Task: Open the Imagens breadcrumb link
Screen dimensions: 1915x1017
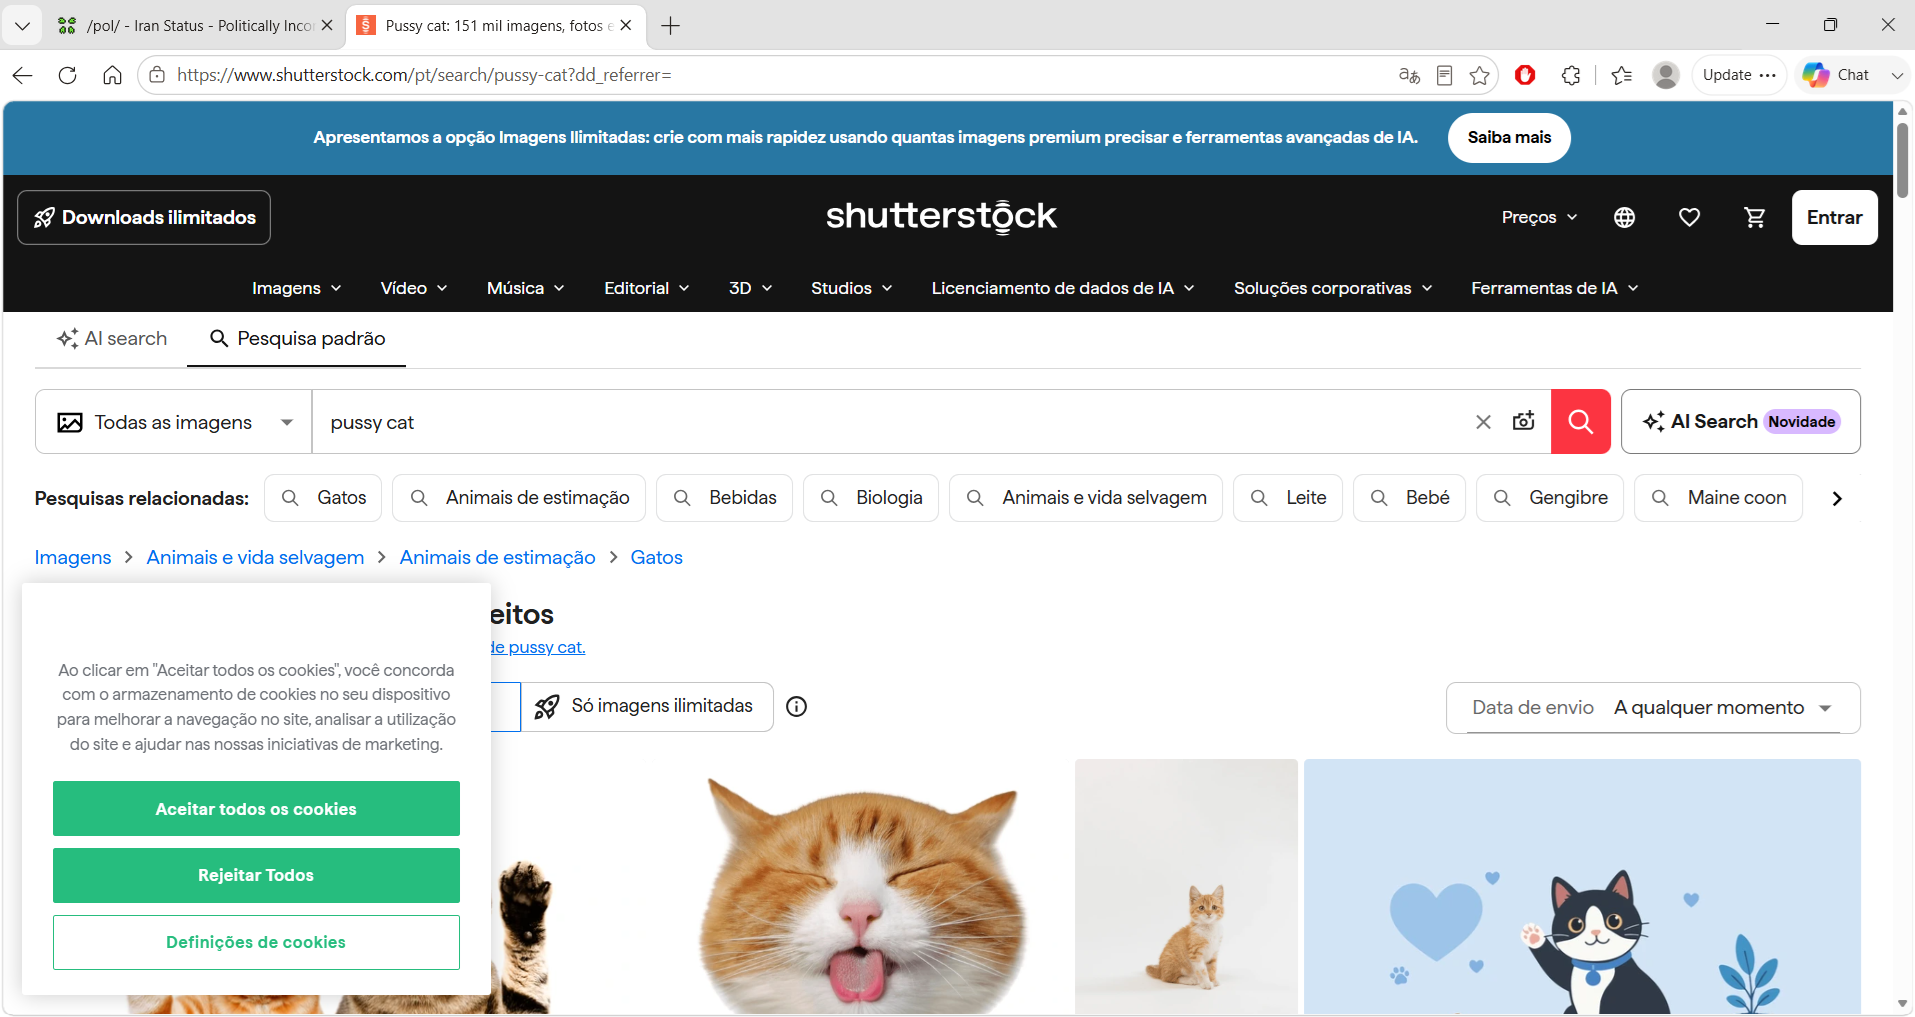Action: point(73,558)
